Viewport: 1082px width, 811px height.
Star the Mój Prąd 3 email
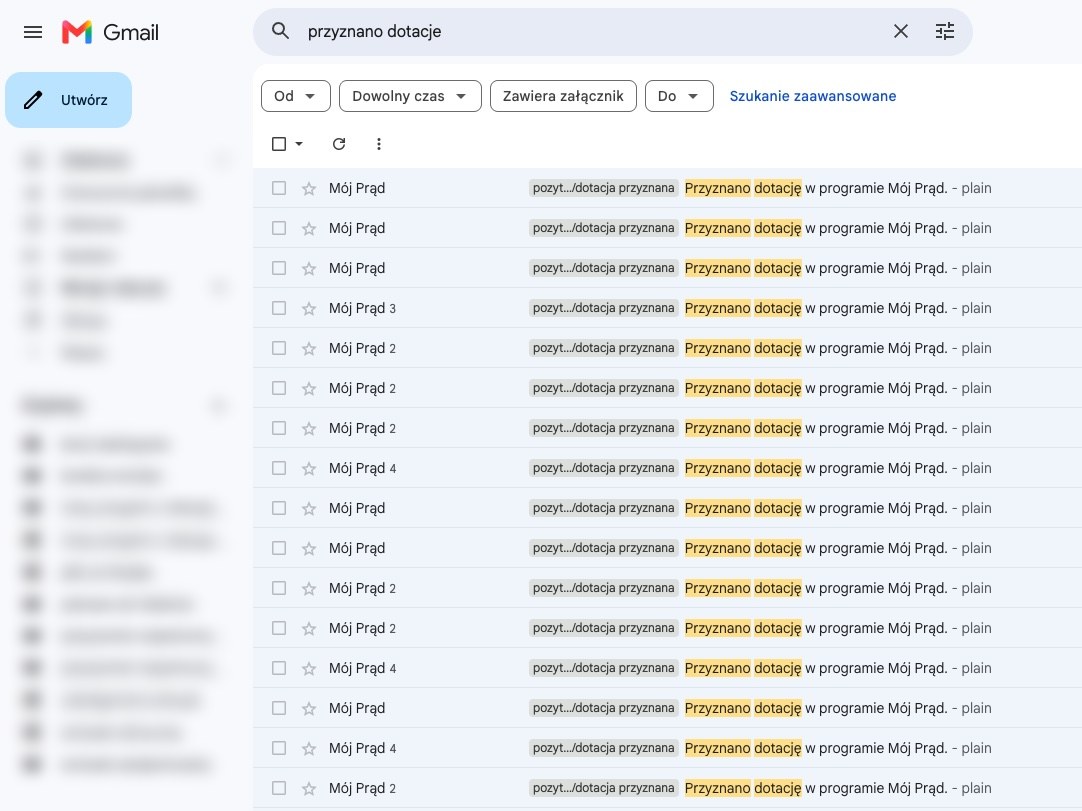[x=308, y=309]
